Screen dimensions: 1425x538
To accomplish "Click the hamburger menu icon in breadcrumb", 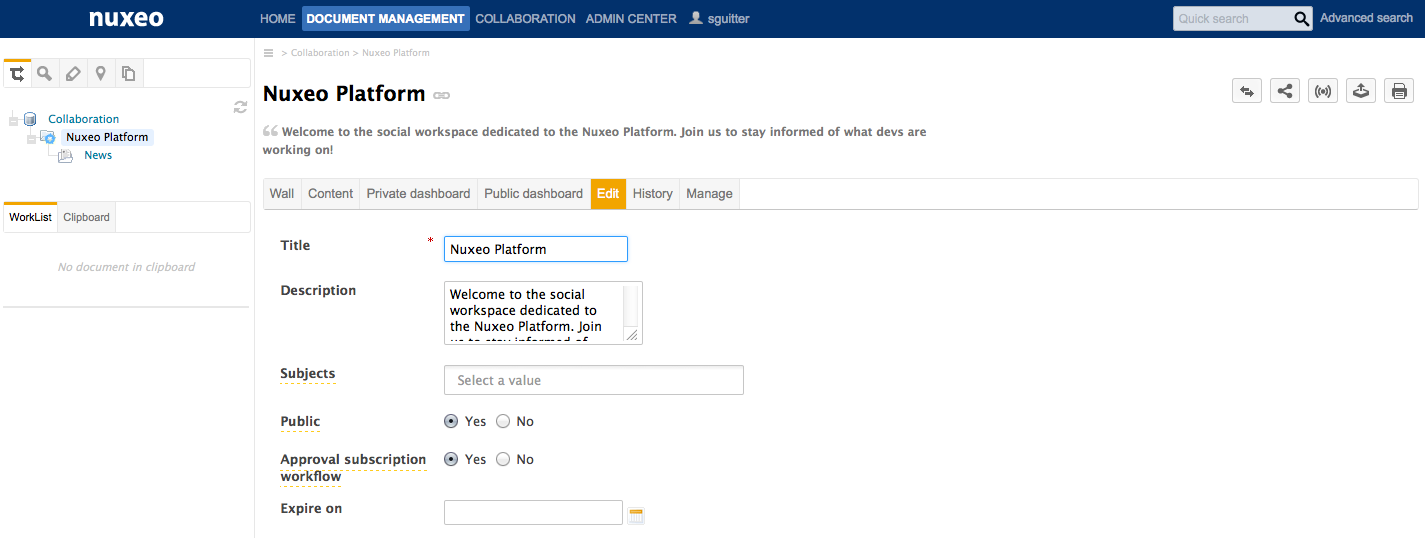I will point(268,52).
